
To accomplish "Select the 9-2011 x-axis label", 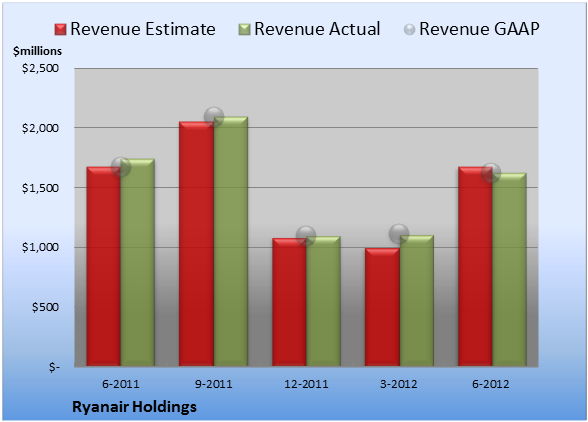I will pos(214,384).
